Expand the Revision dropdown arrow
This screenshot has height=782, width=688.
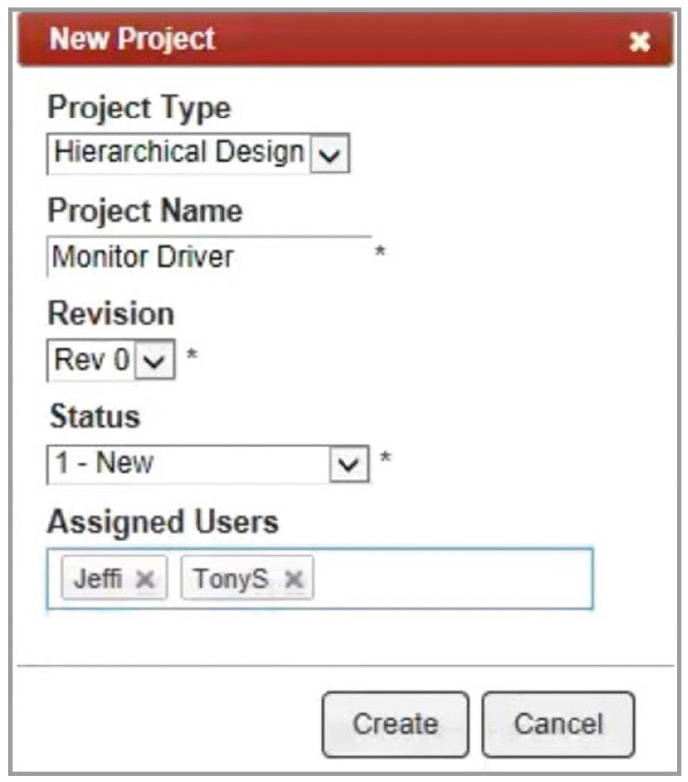click(x=155, y=360)
